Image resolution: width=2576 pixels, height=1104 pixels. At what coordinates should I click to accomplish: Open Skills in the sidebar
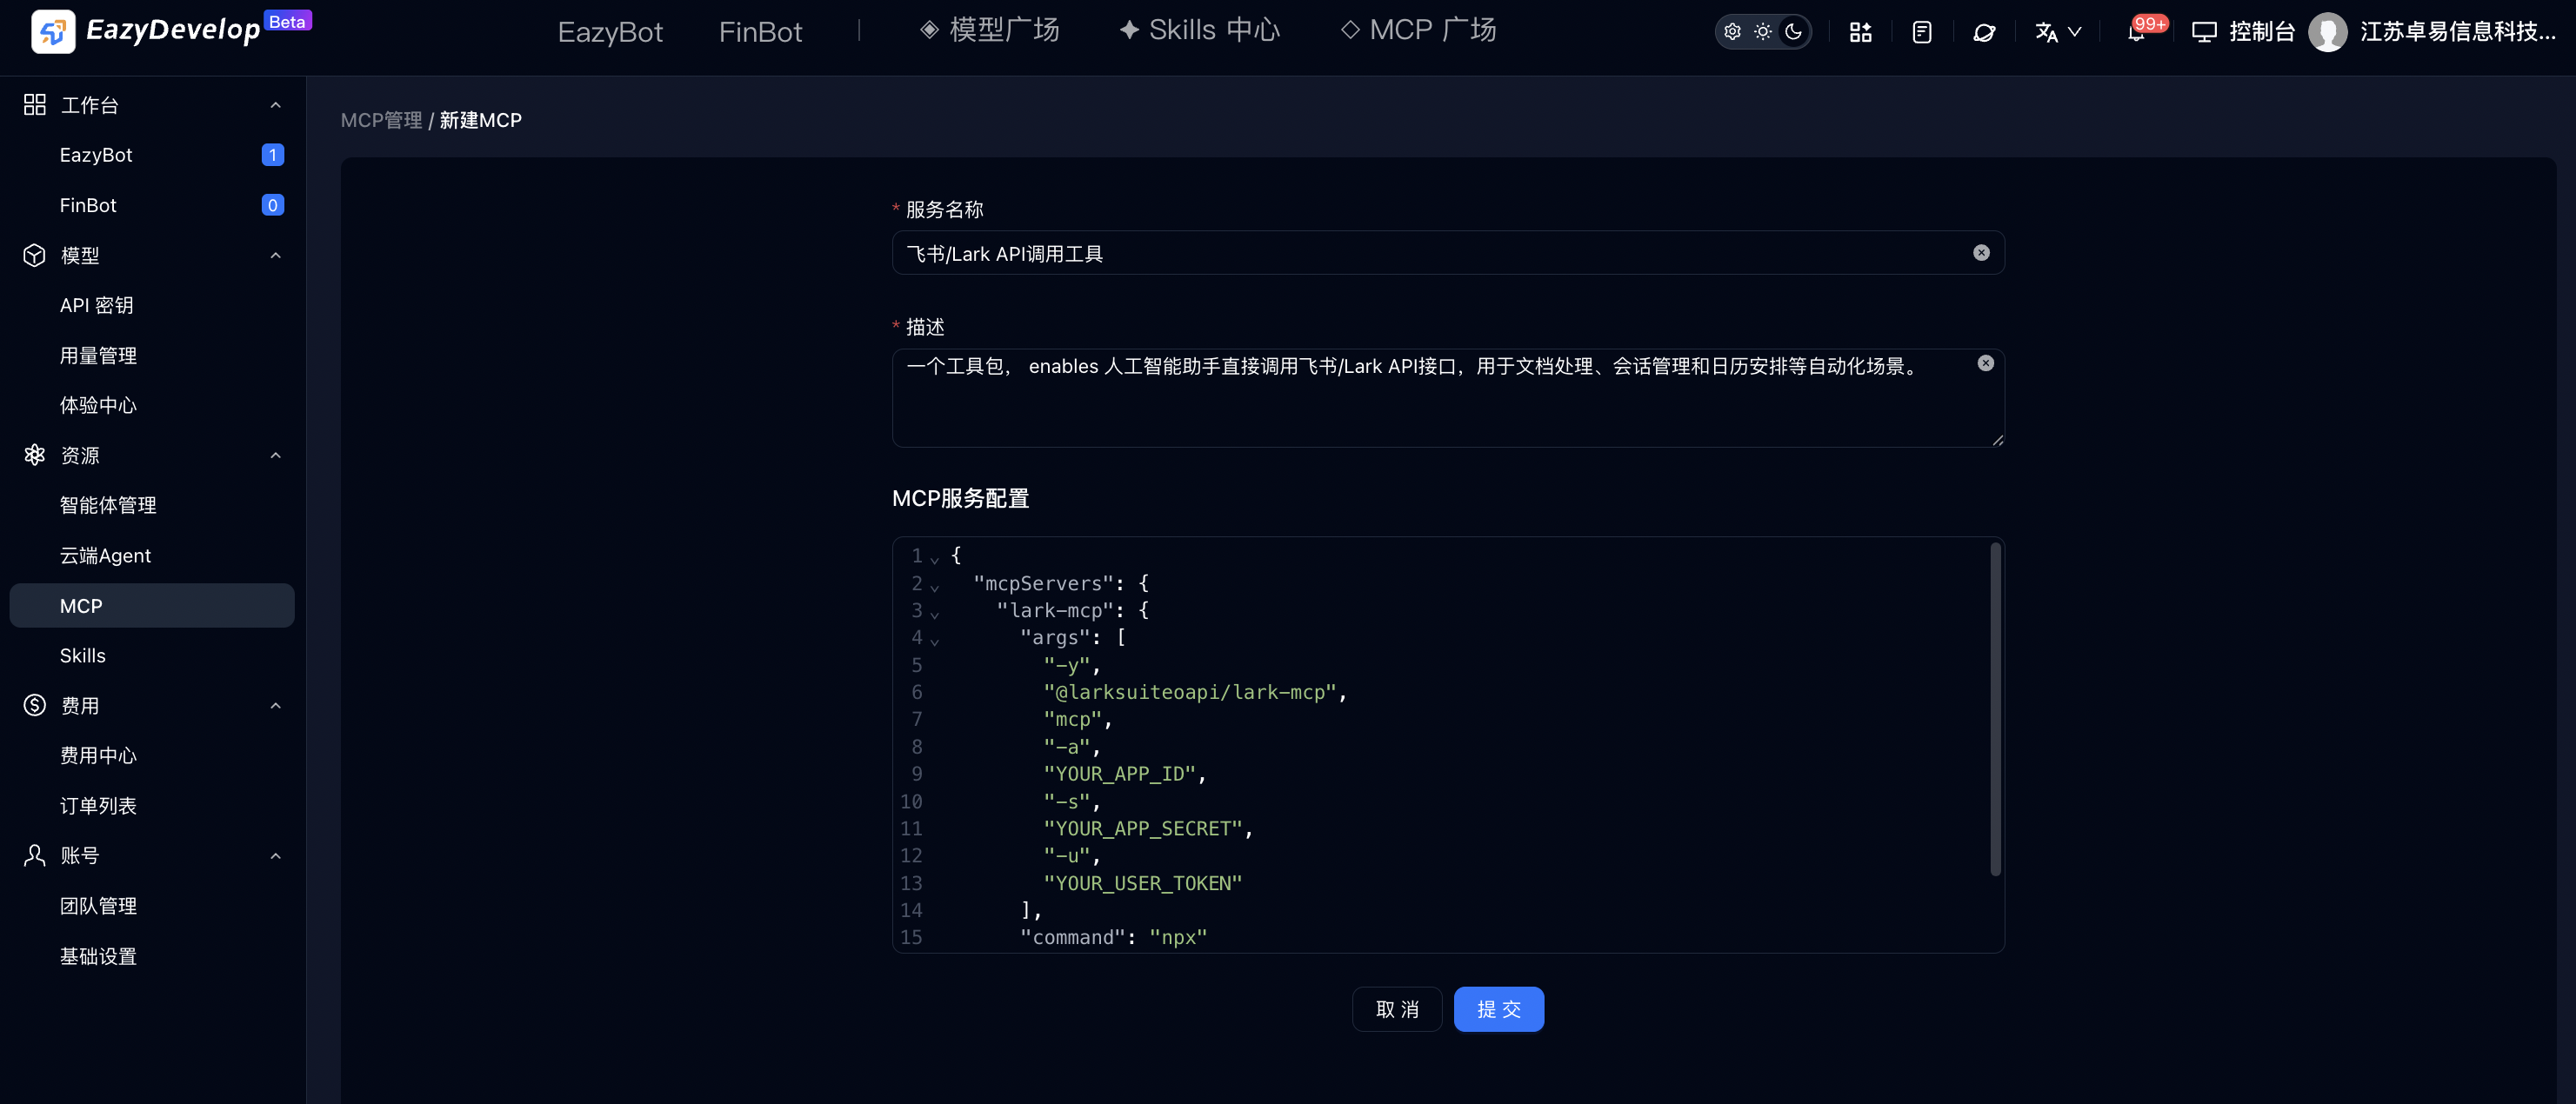click(82, 656)
